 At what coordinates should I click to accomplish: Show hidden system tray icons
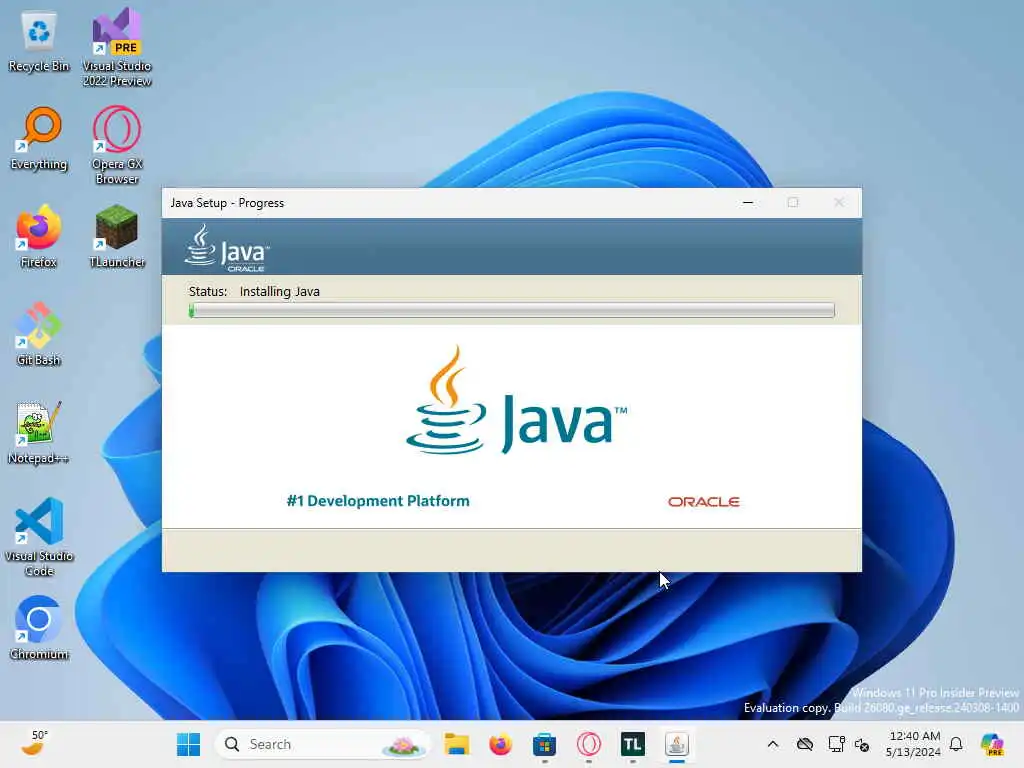pos(773,744)
